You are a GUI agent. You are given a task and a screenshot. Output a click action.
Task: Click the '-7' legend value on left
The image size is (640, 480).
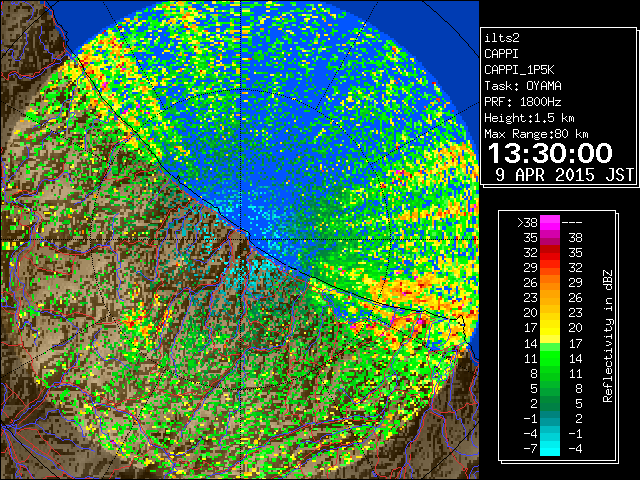pyautogui.click(x=530, y=449)
